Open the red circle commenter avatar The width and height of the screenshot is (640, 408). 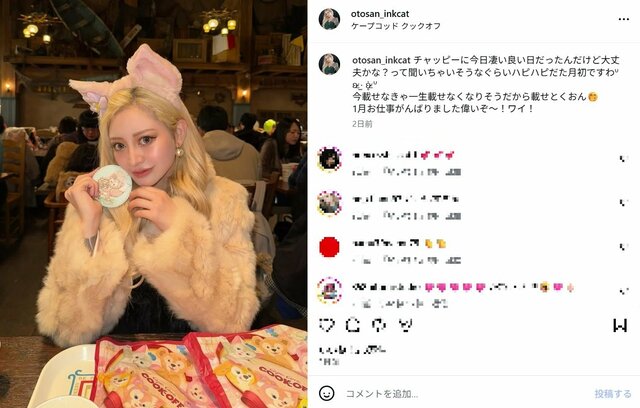(x=329, y=247)
